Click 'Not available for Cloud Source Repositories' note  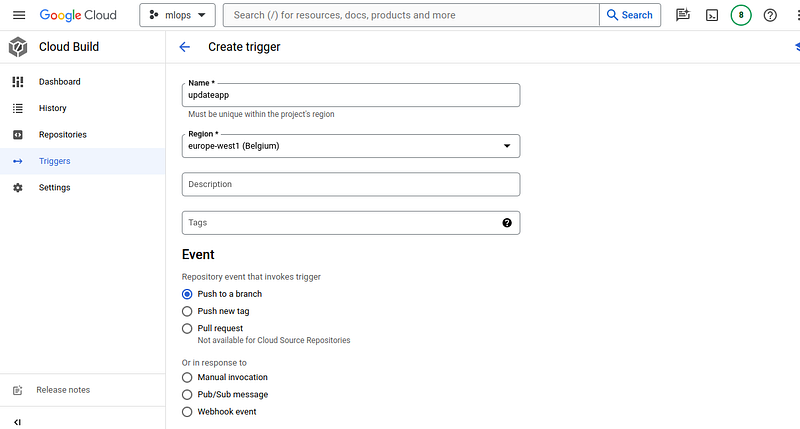tap(274, 340)
